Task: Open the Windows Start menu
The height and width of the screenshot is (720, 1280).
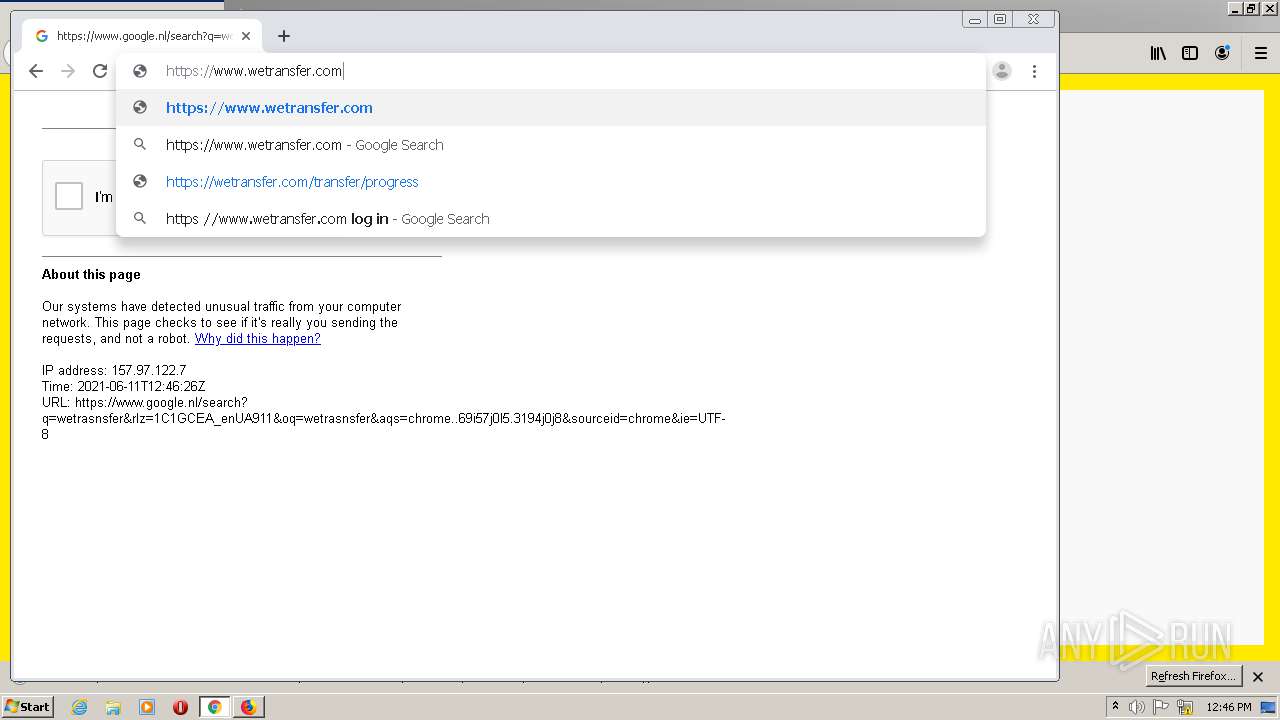Action: click(x=28, y=707)
